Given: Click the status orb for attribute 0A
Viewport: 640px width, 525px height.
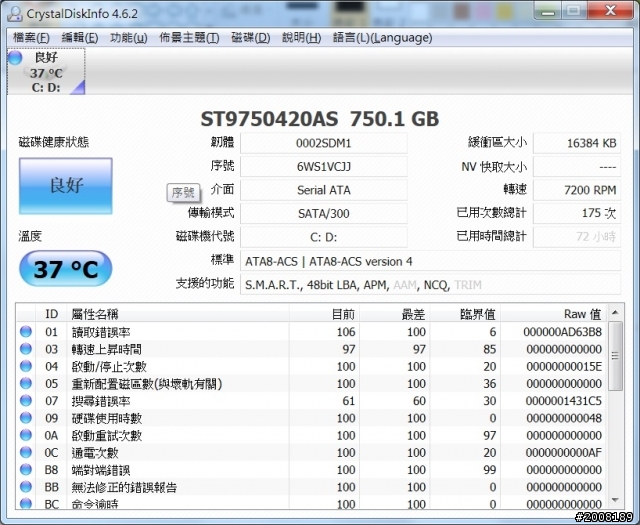Looking at the screenshot, I should [26, 435].
